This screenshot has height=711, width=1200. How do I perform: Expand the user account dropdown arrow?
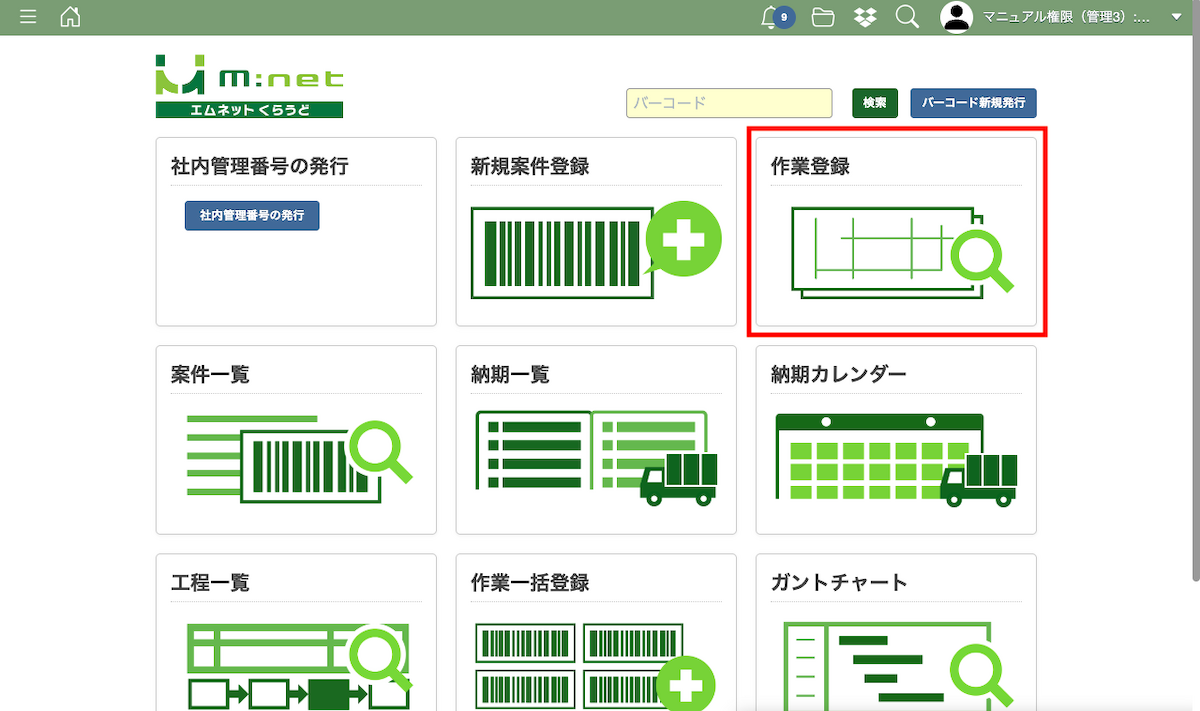(x=1175, y=17)
